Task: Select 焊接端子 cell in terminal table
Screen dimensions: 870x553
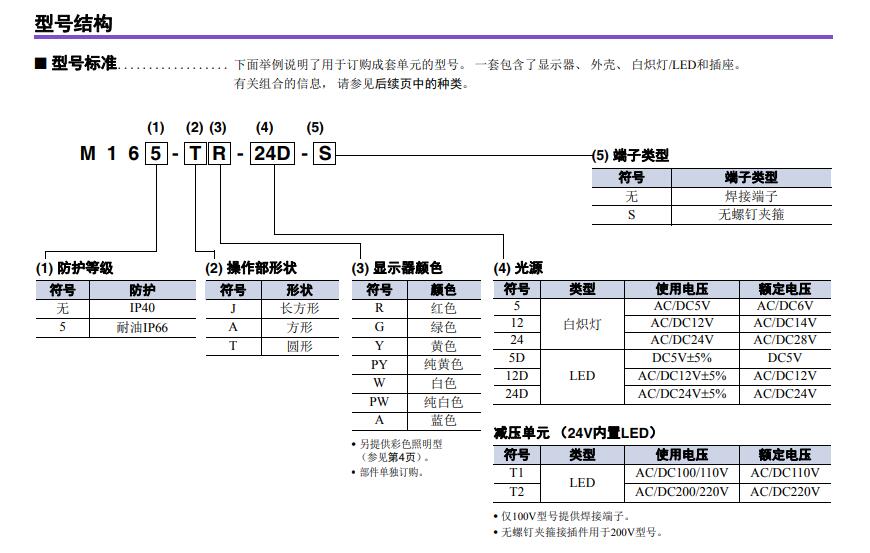Action: [751, 196]
